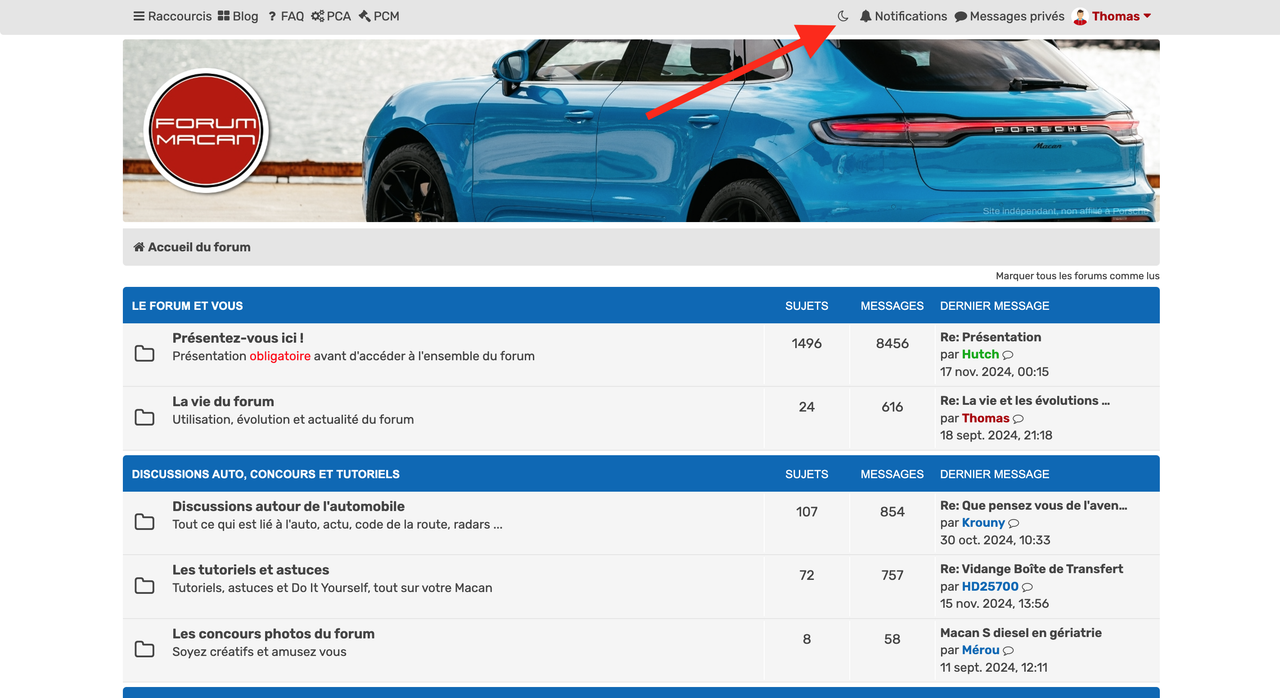
Task: Click the 8456 messages count
Action: pyautogui.click(x=892, y=343)
